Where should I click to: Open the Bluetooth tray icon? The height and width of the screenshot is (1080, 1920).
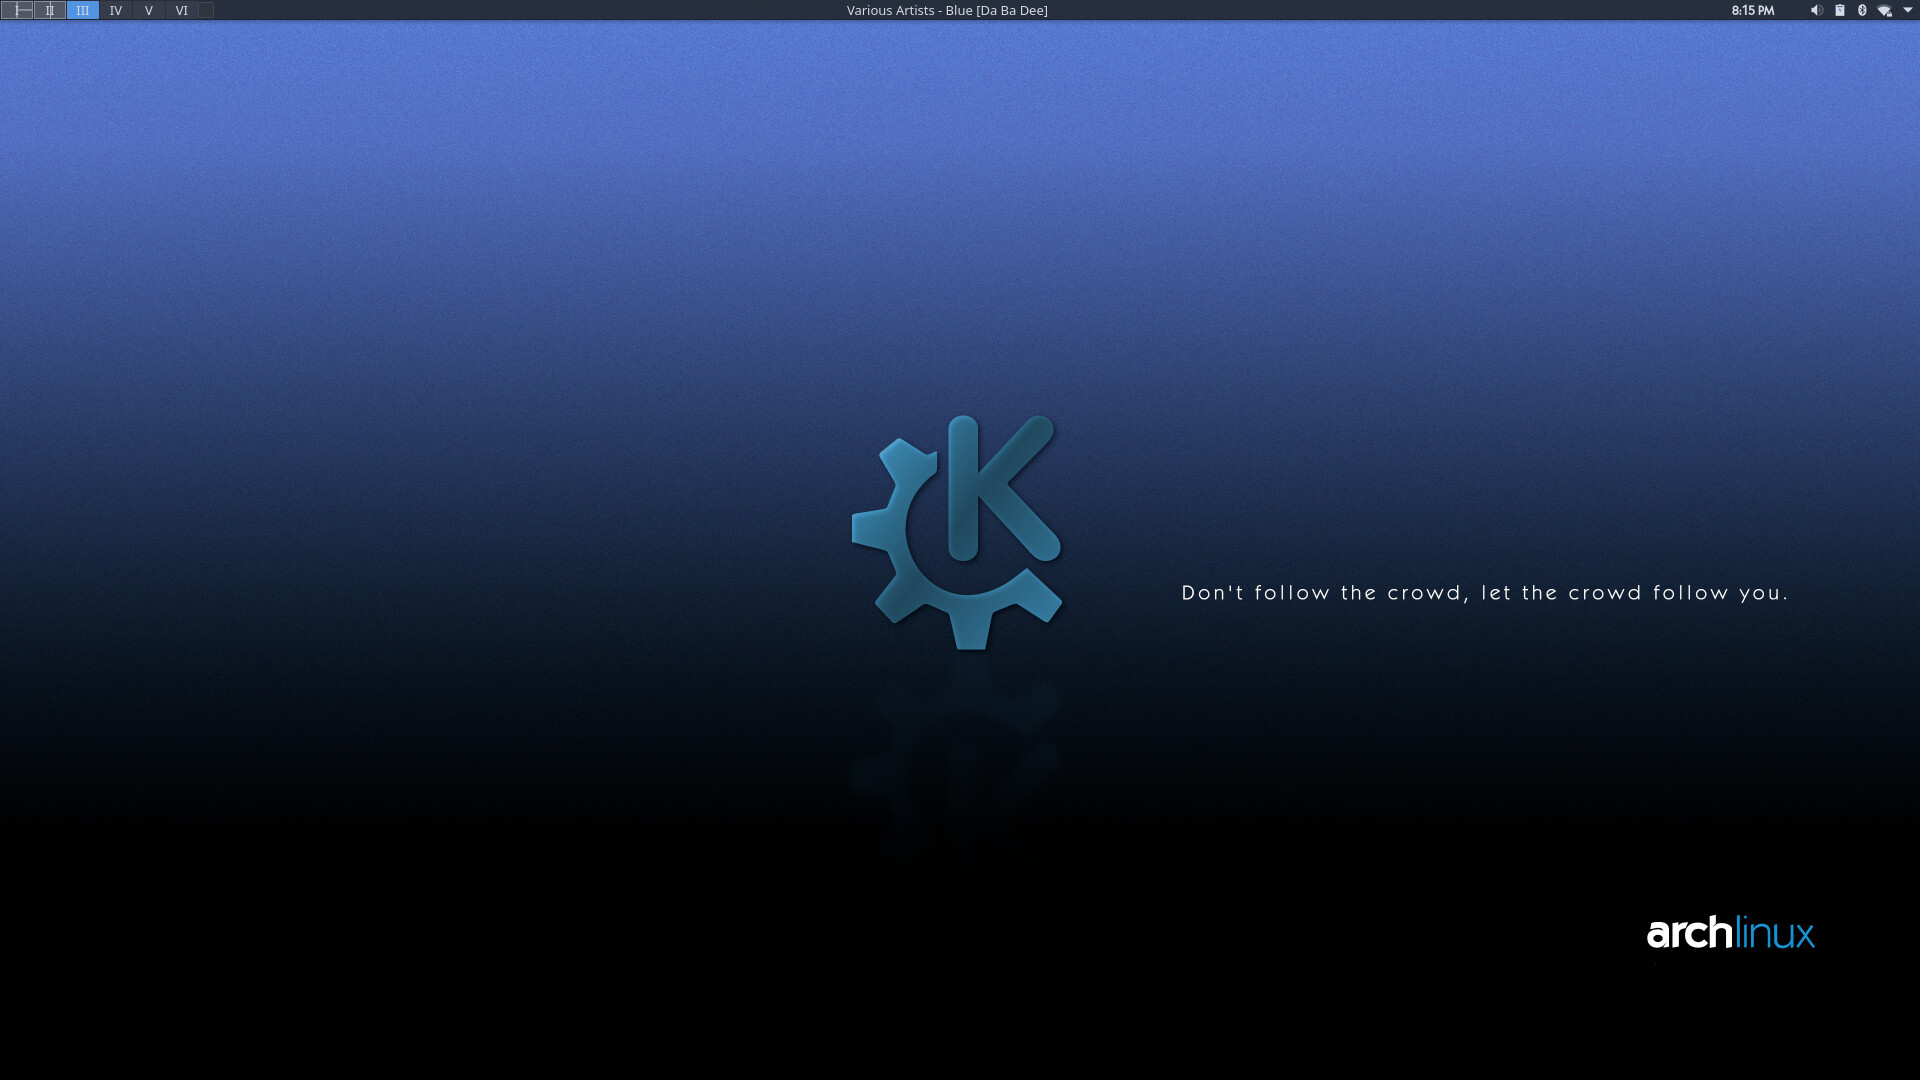[x=1862, y=10]
